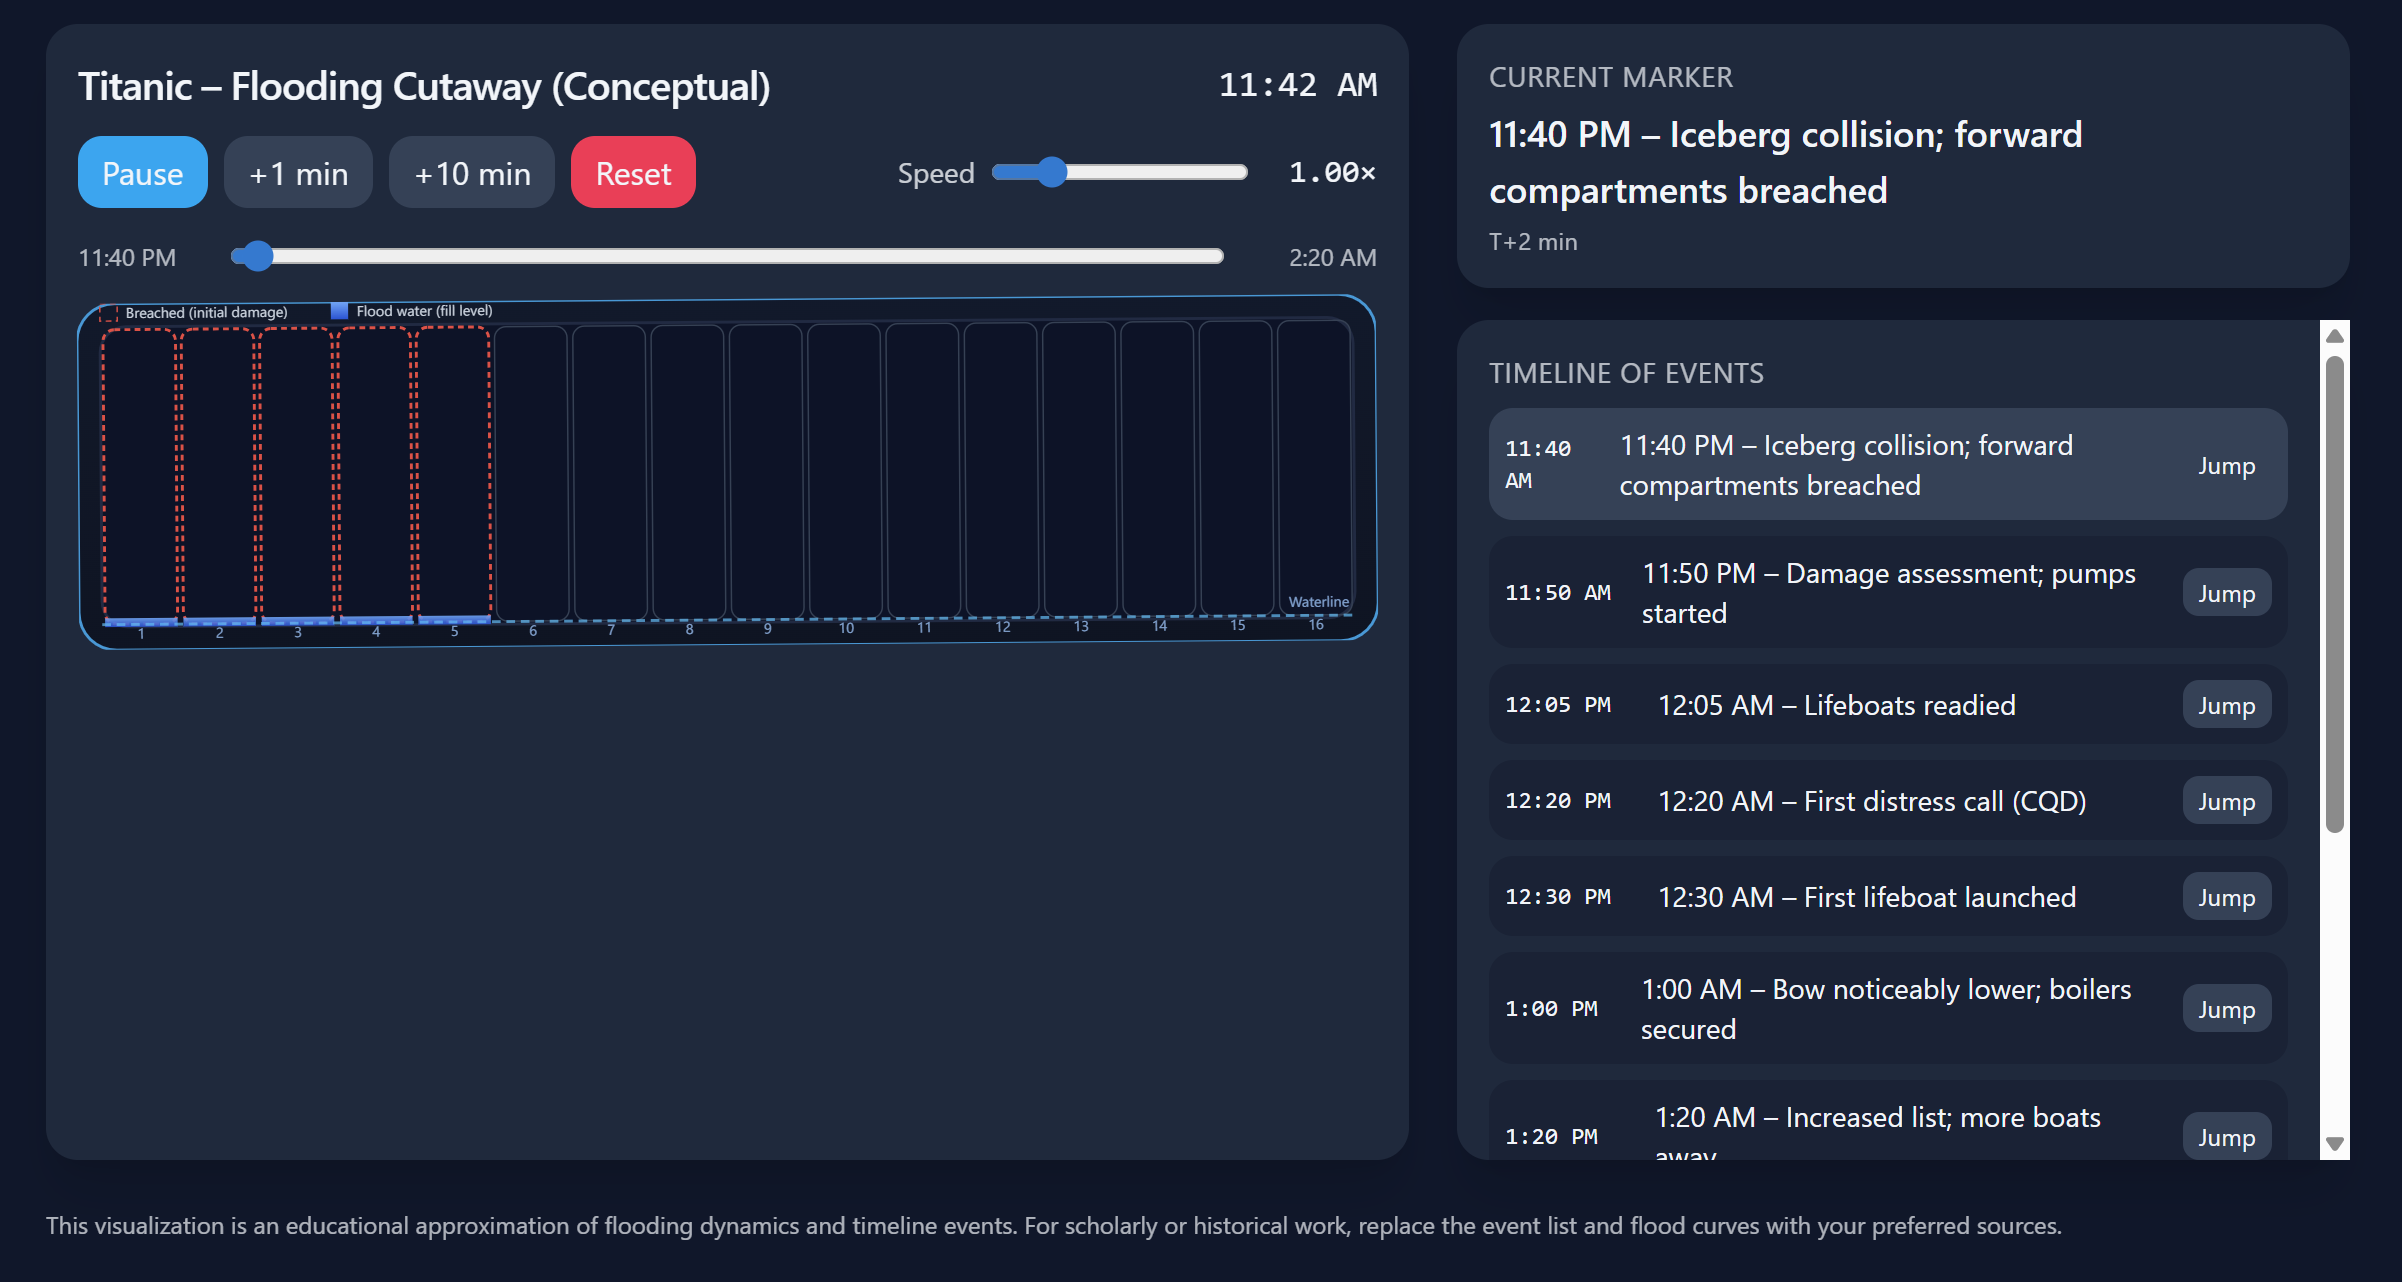Click compartment 12 in the hull cutaway
Image resolution: width=2402 pixels, height=1282 pixels.
coord(1002,469)
